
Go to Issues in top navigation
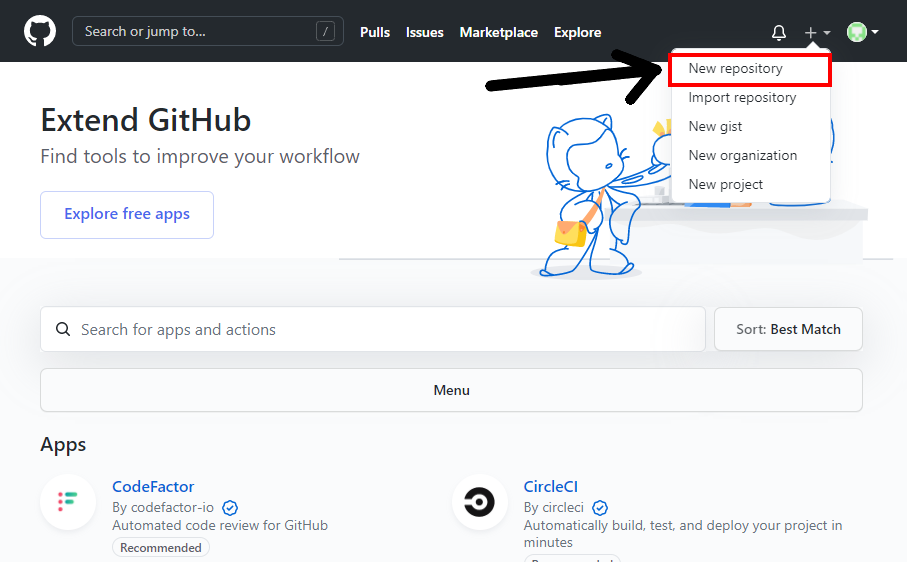pyautogui.click(x=425, y=32)
